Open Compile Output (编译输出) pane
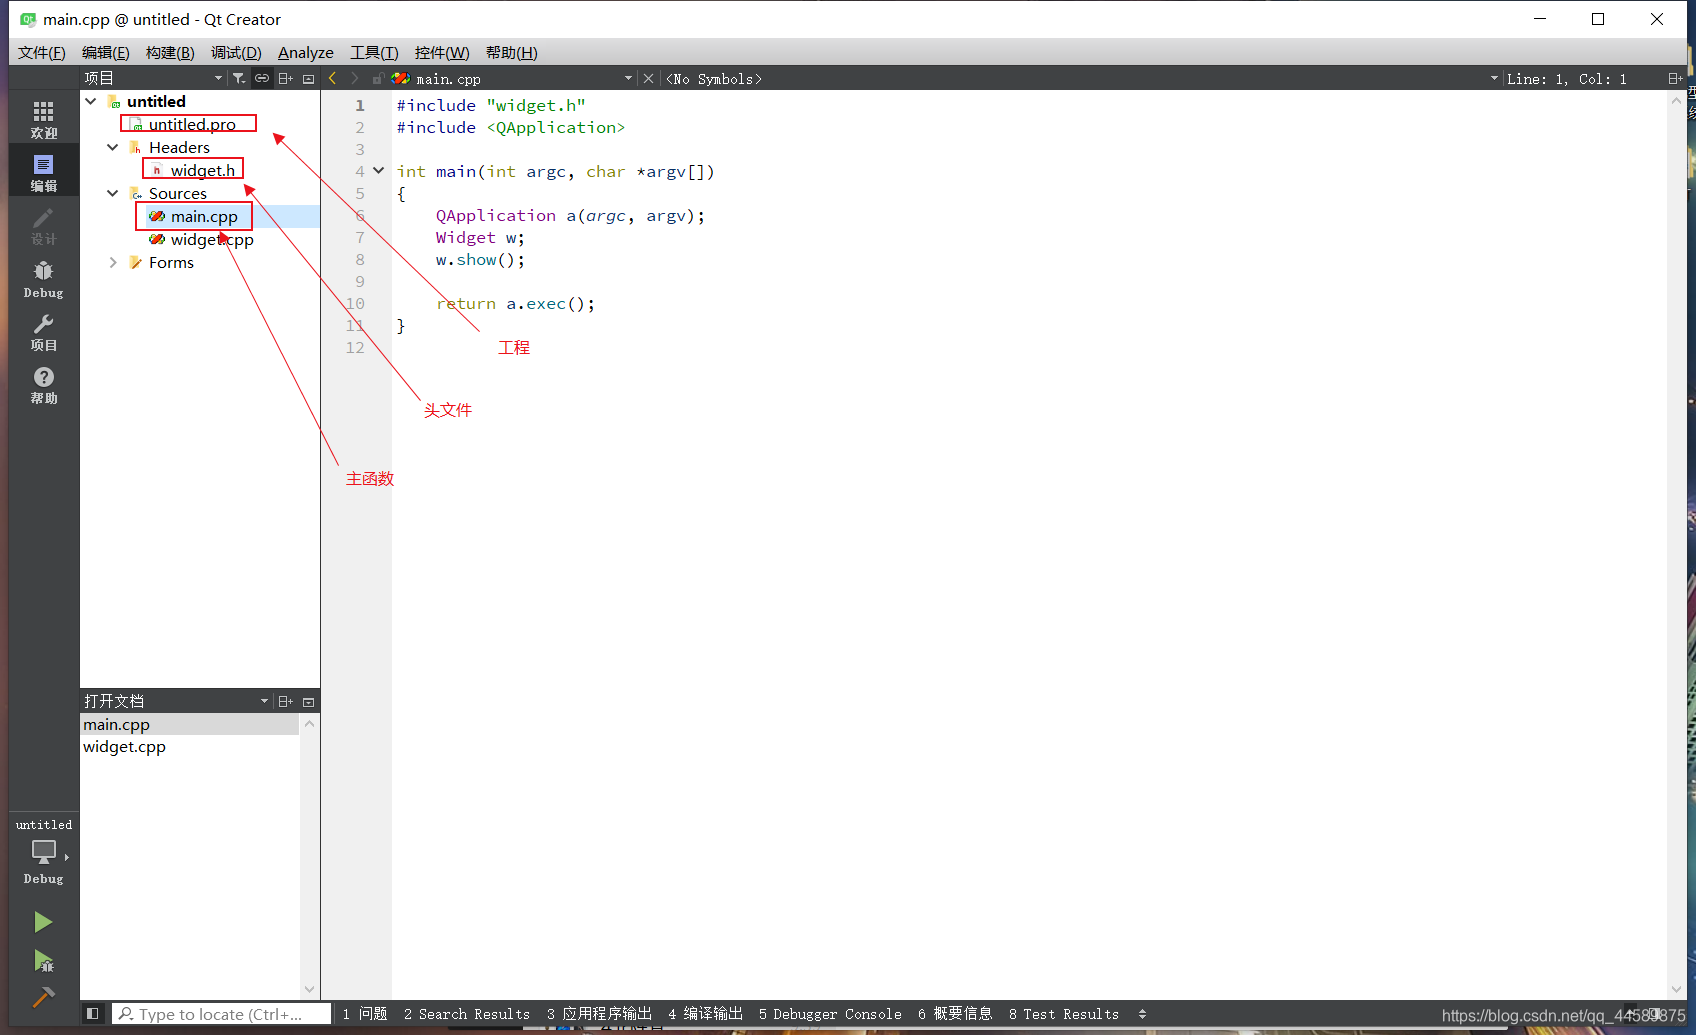This screenshot has width=1696, height=1035. 706,1013
